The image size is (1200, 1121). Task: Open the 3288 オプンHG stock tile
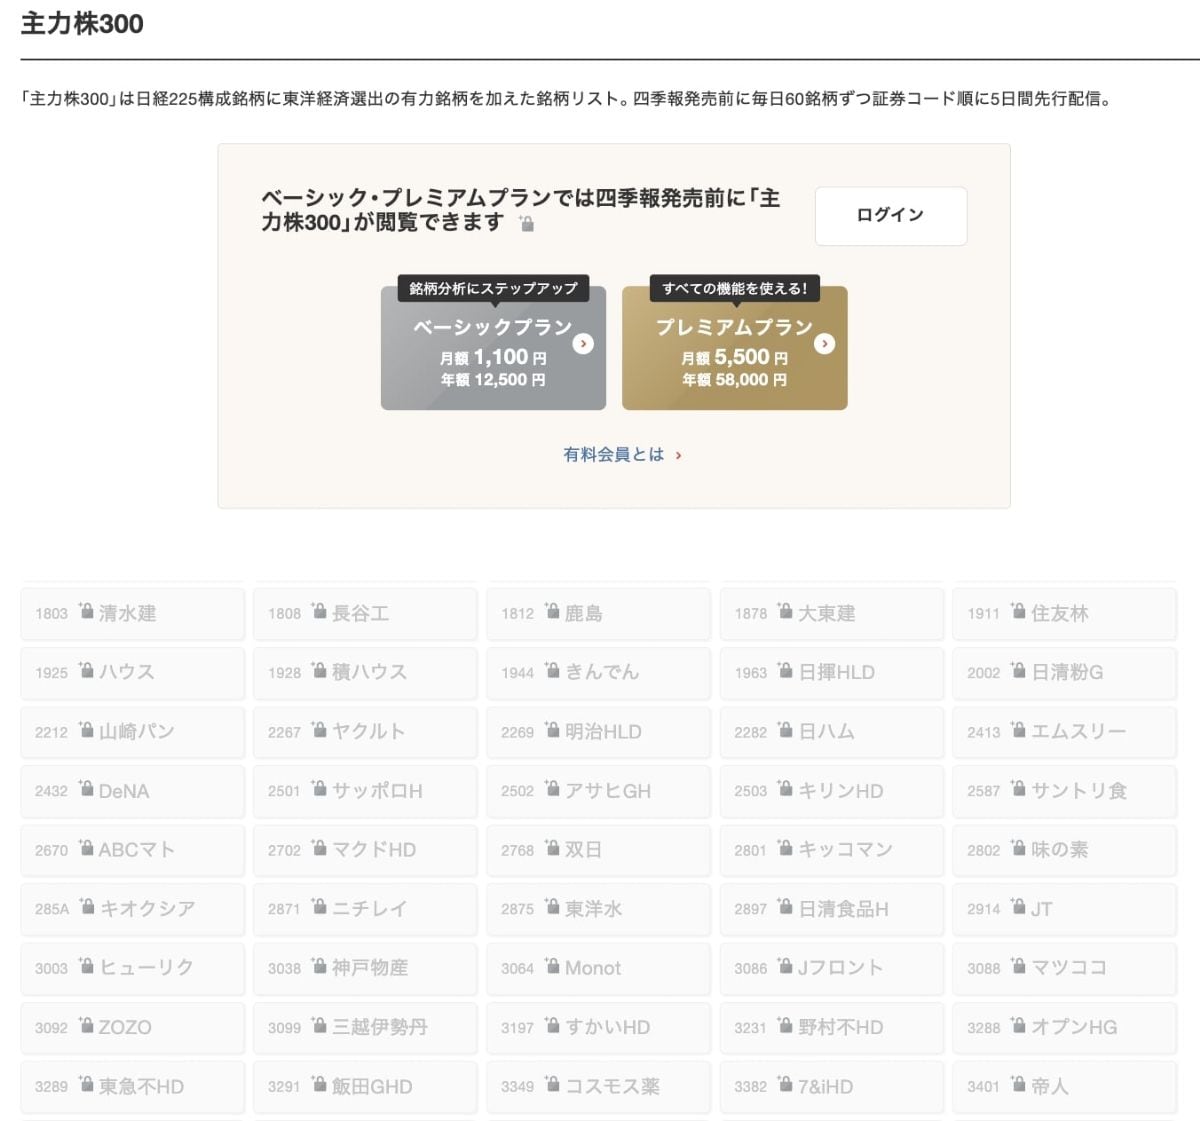pos(1065,1026)
